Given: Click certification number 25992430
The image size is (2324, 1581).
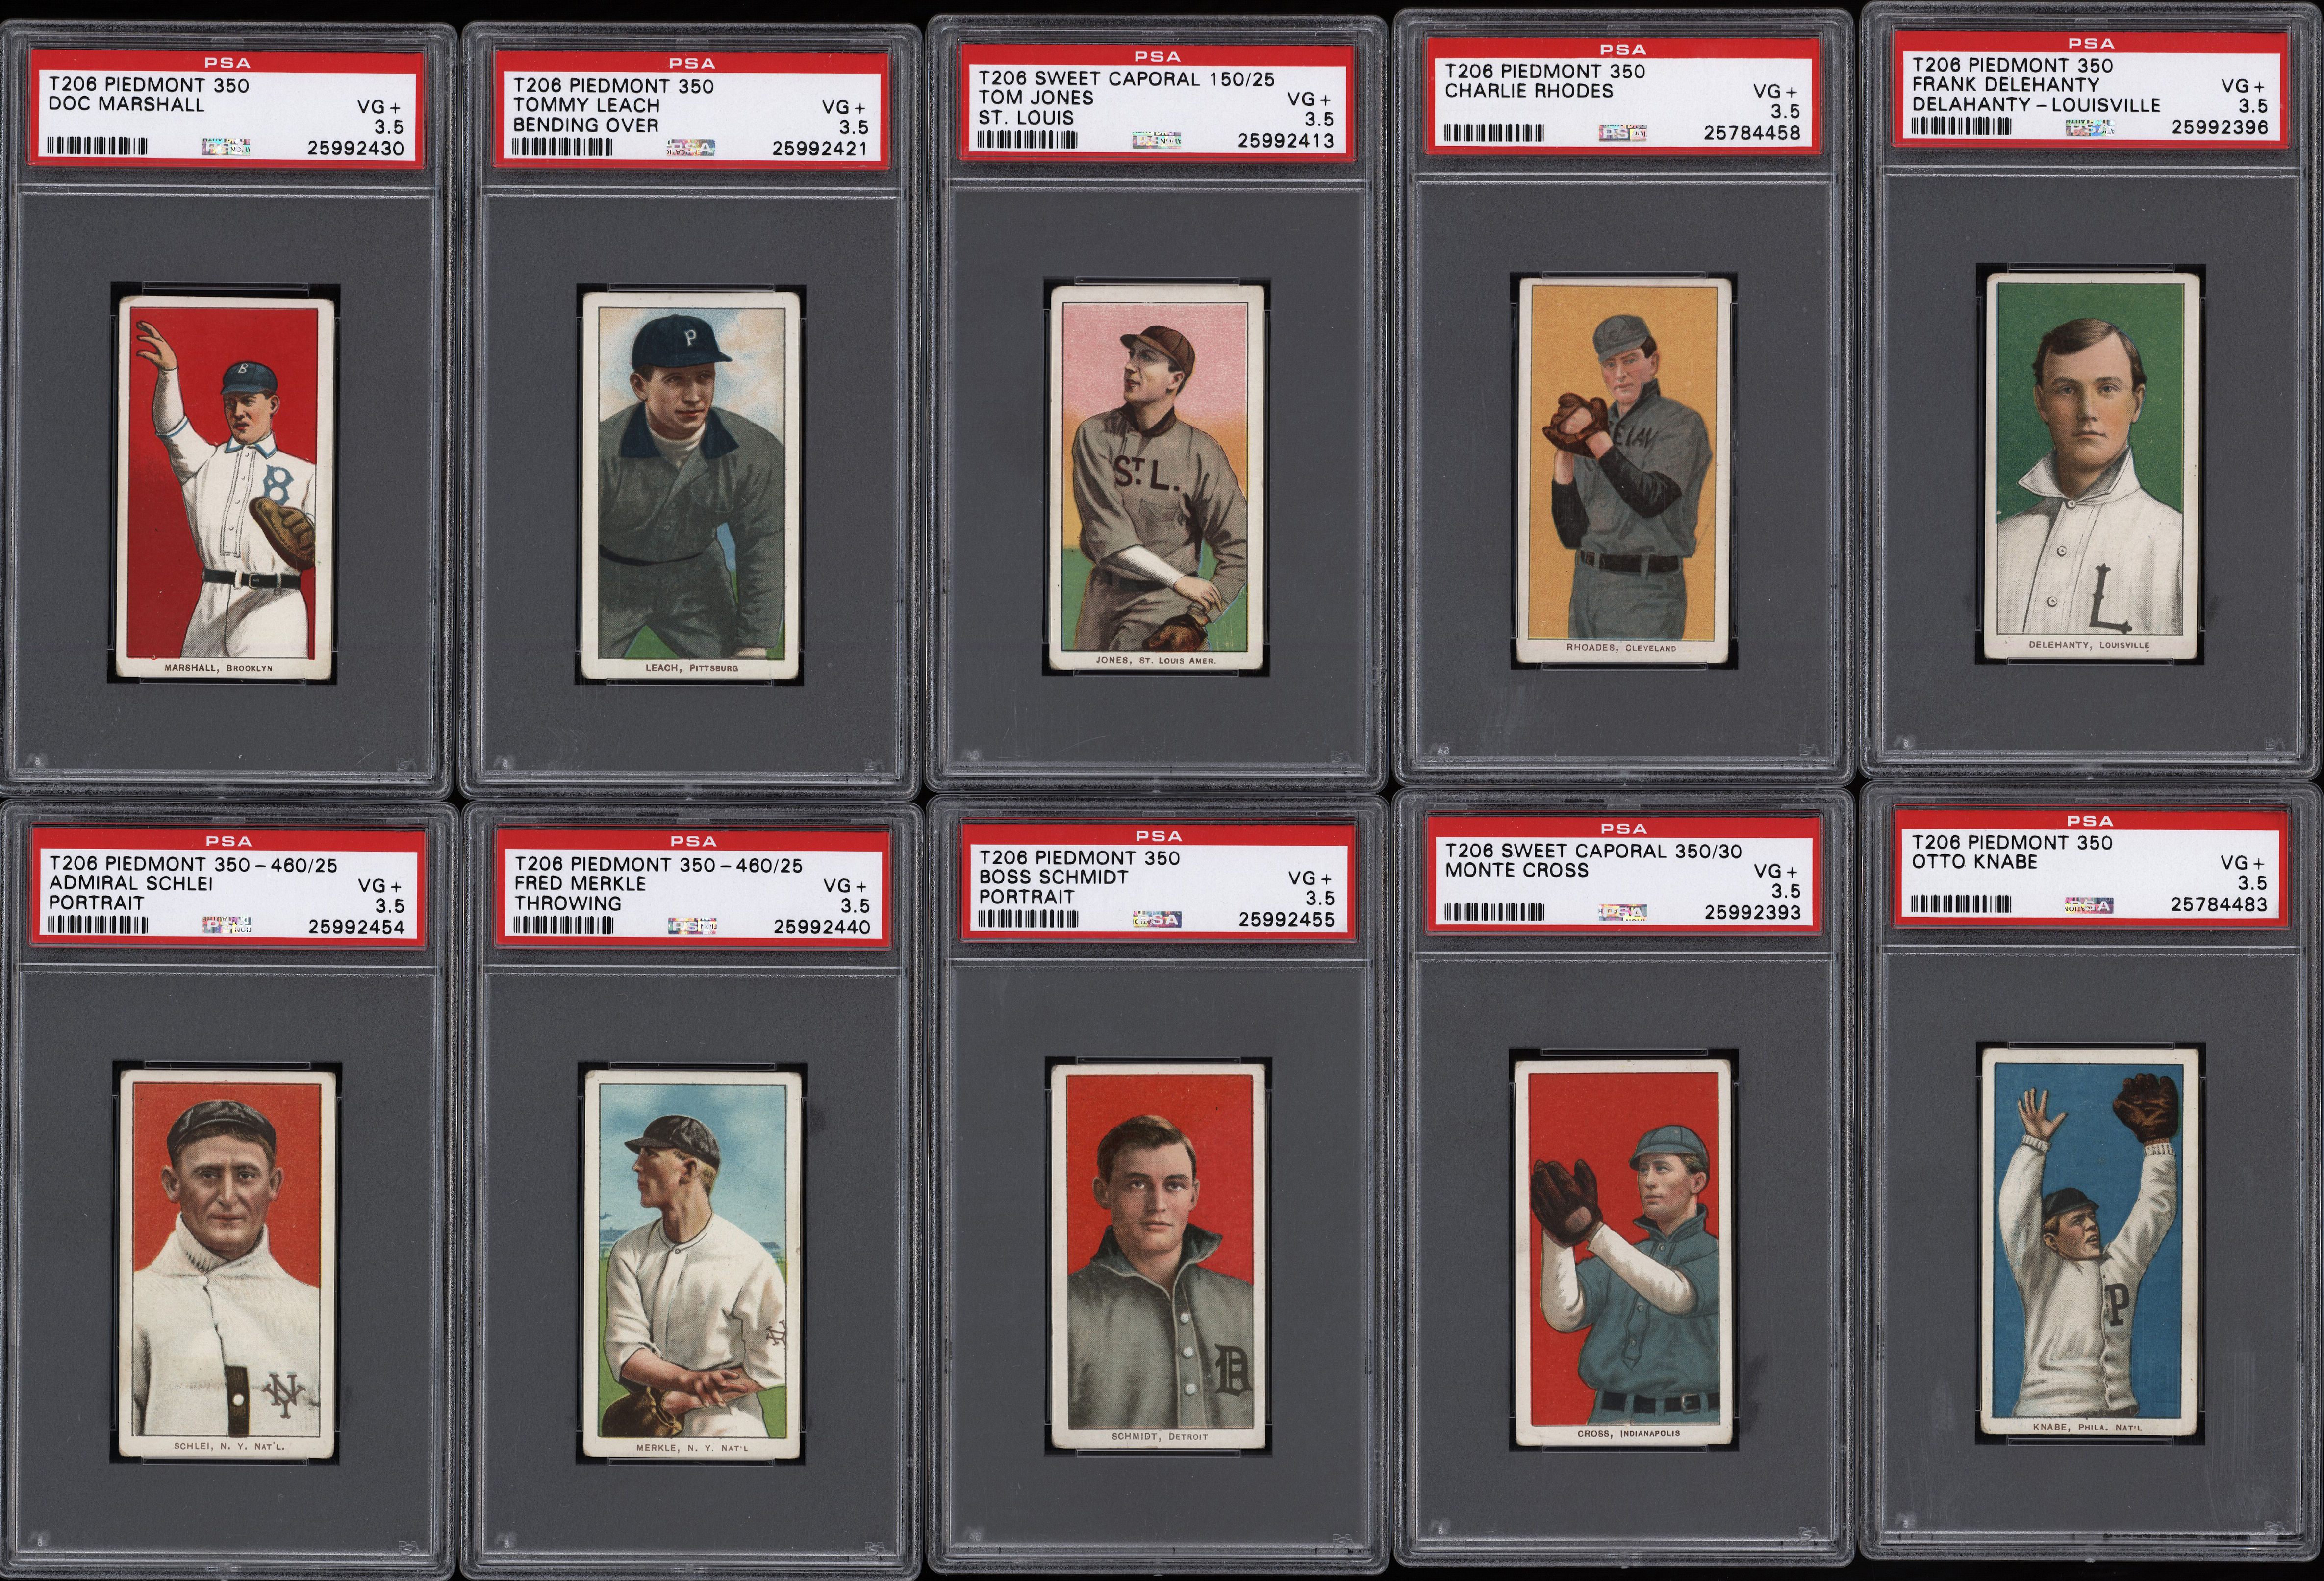Looking at the screenshot, I should (356, 149).
